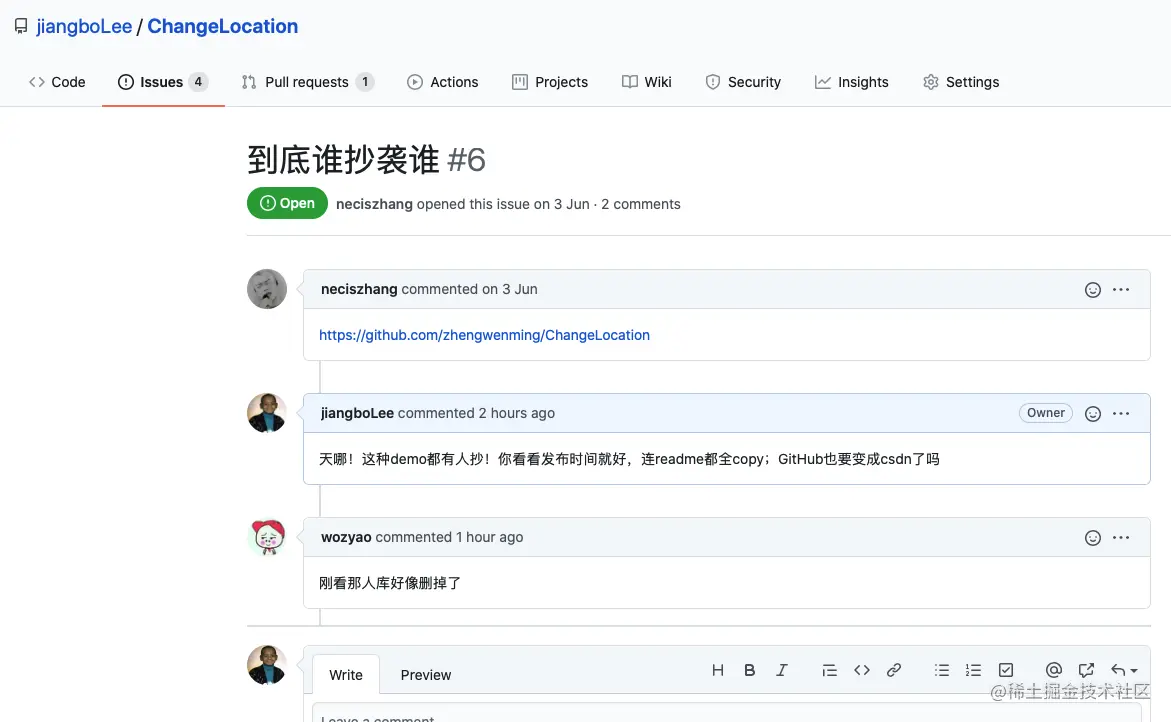This screenshot has height=722, width=1171.
Task: Open the jiangboLee owner link
Action: pos(84,26)
